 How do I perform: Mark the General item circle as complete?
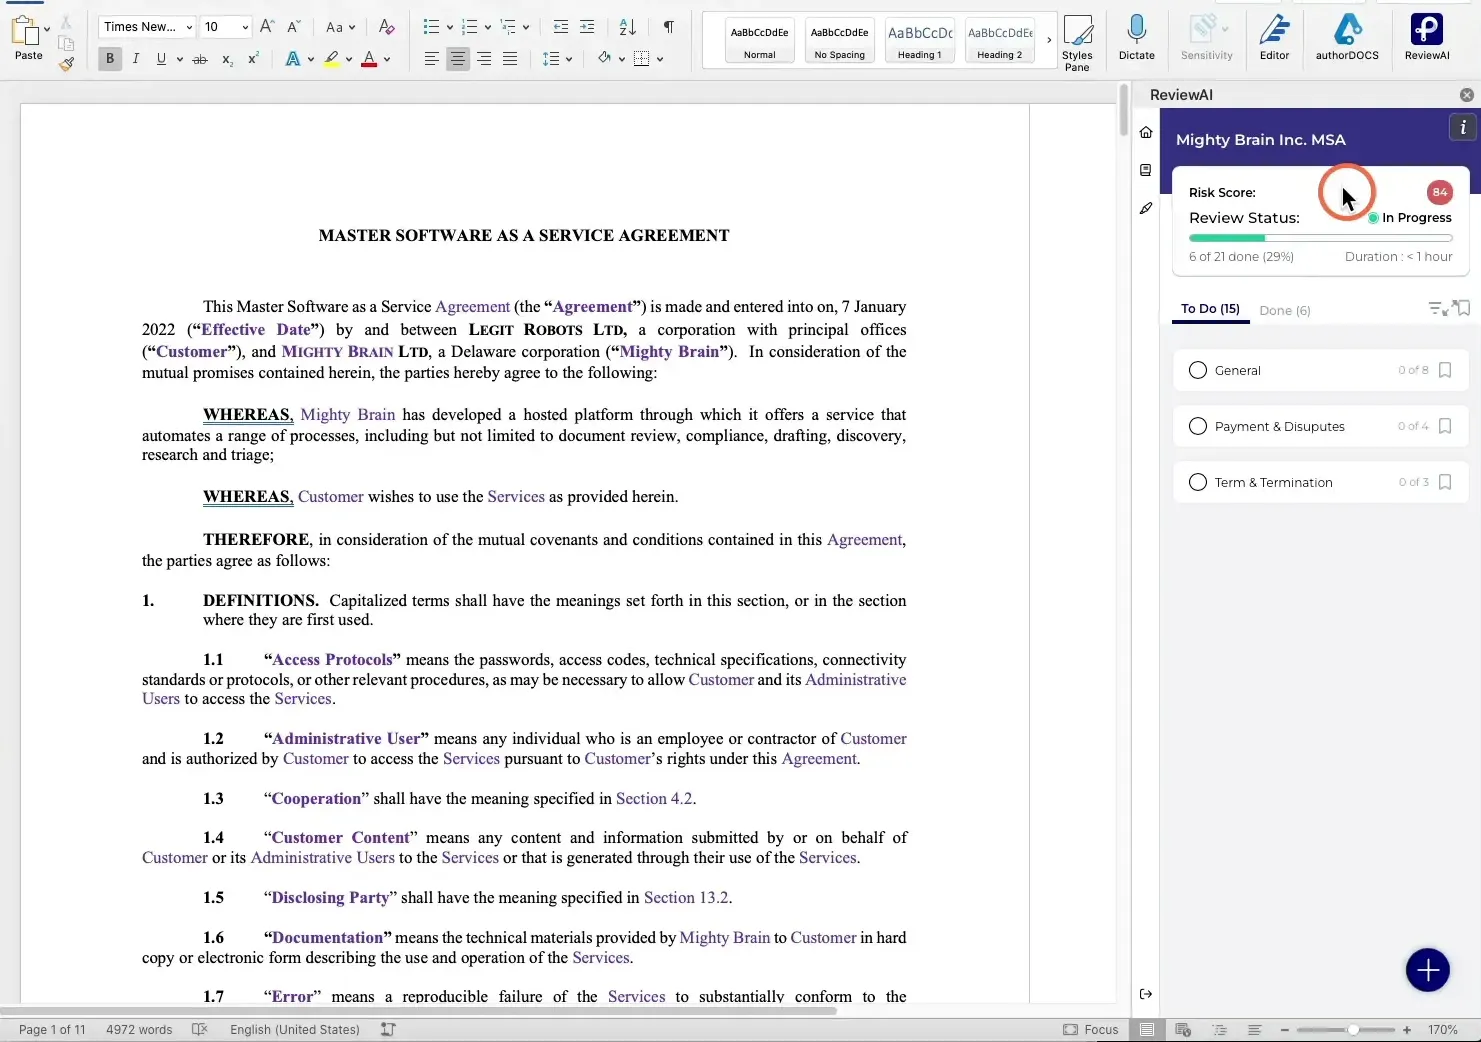click(x=1197, y=370)
